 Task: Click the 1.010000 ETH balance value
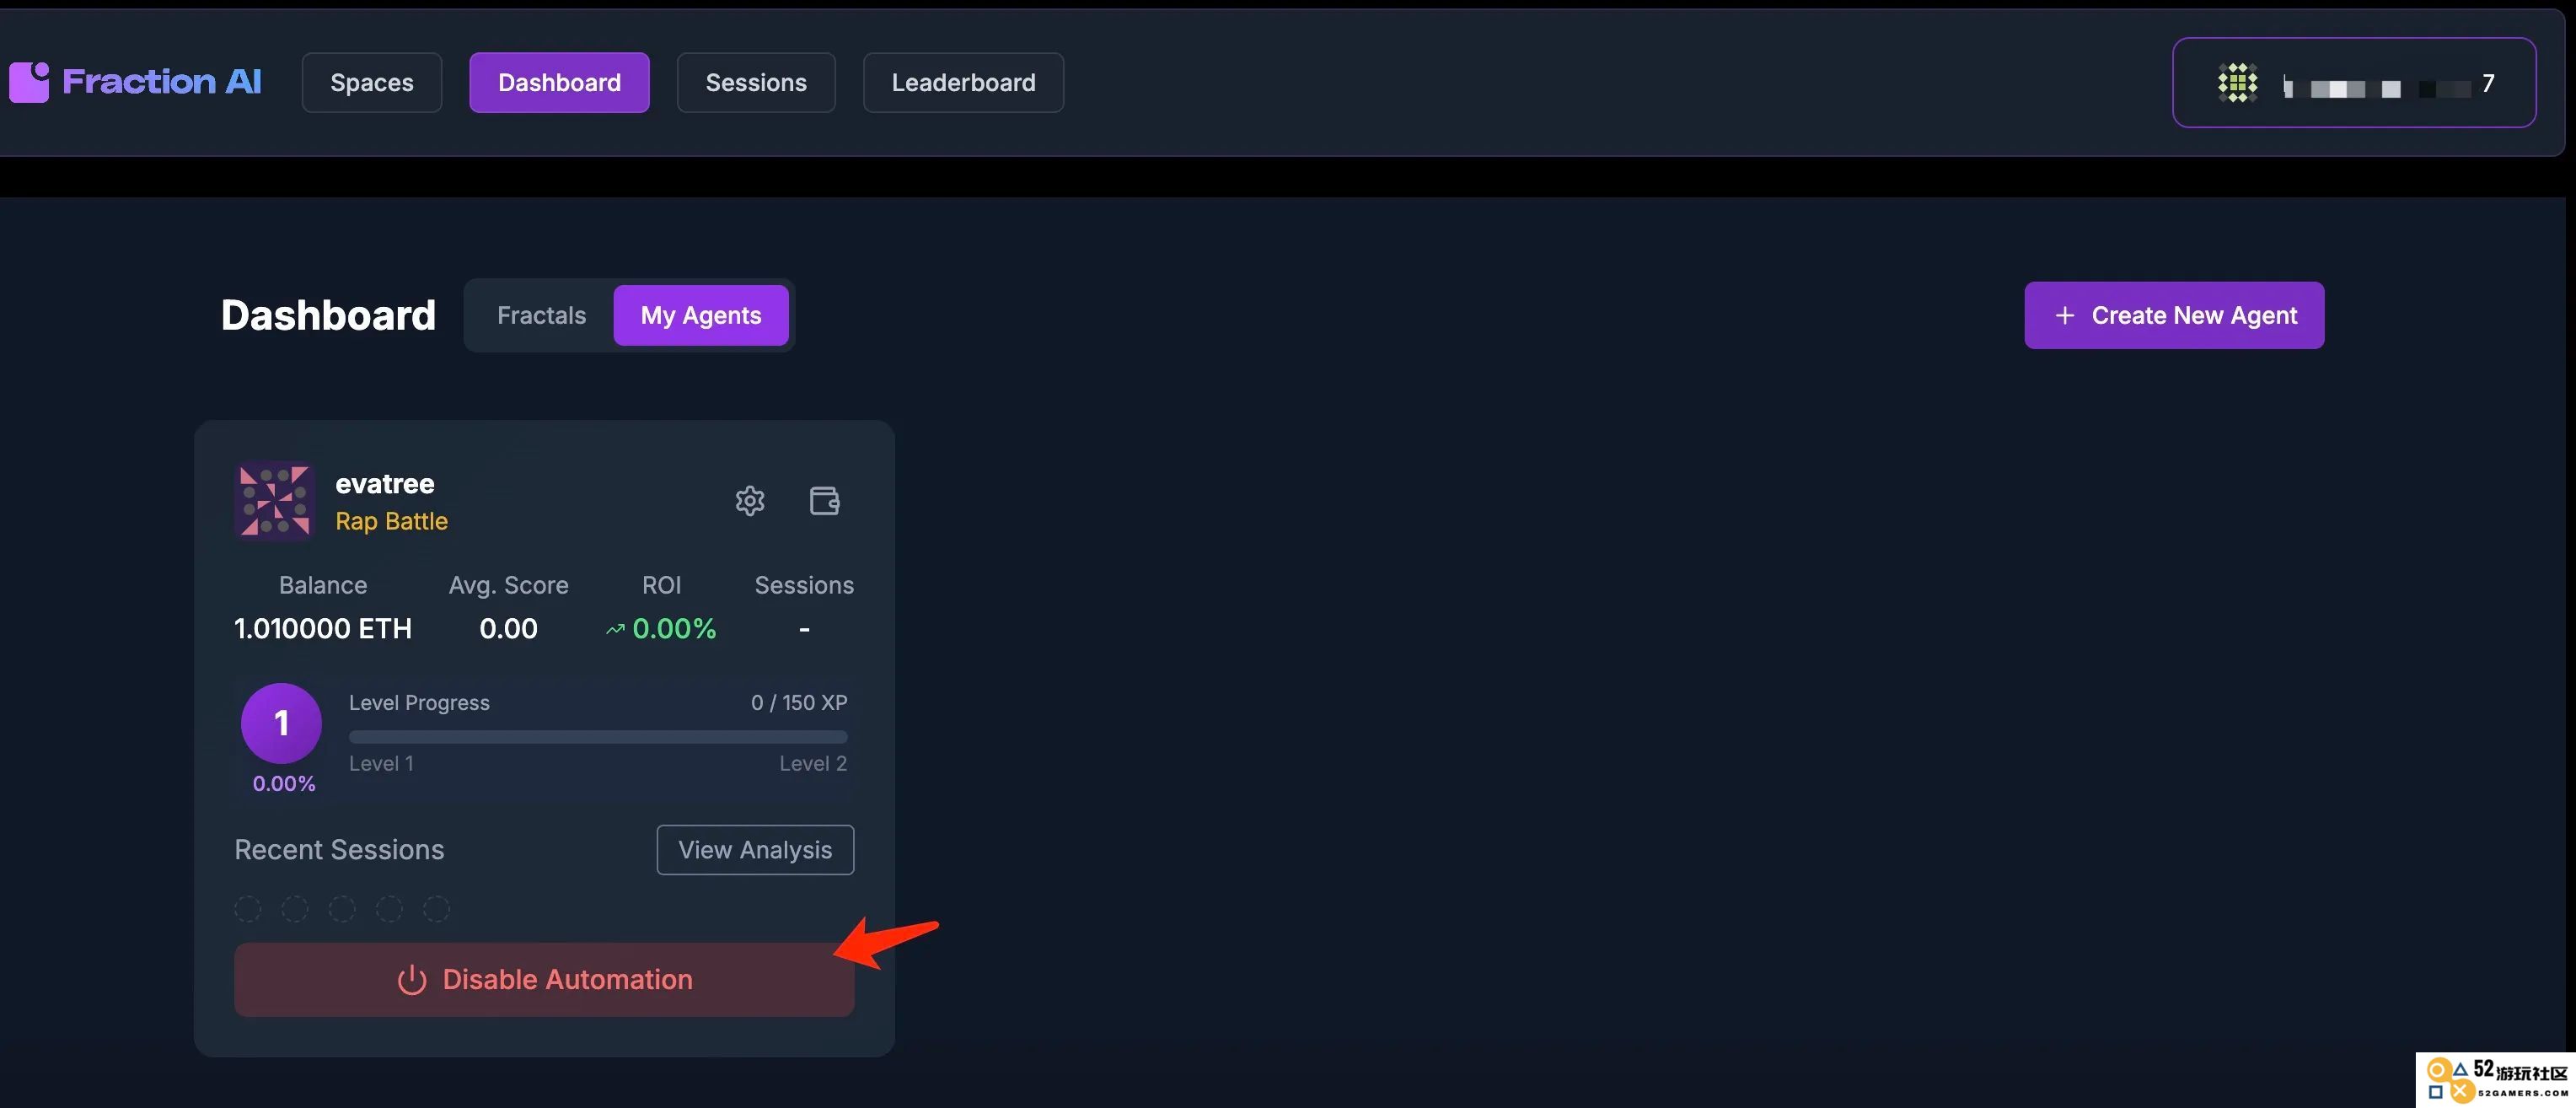tap(323, 628)
